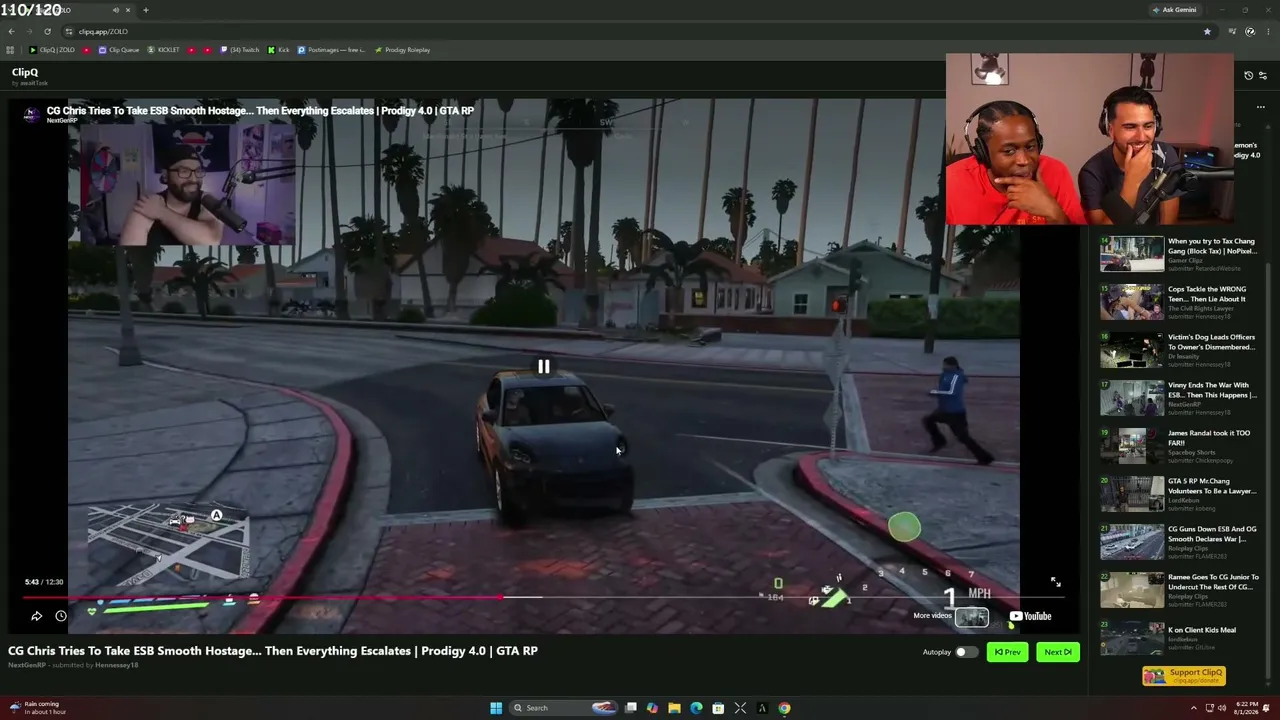Open Microsoft Store from the taskbar
This screenshot has height=720, width=1280.
pyautogui.click(x=718, y=708)
